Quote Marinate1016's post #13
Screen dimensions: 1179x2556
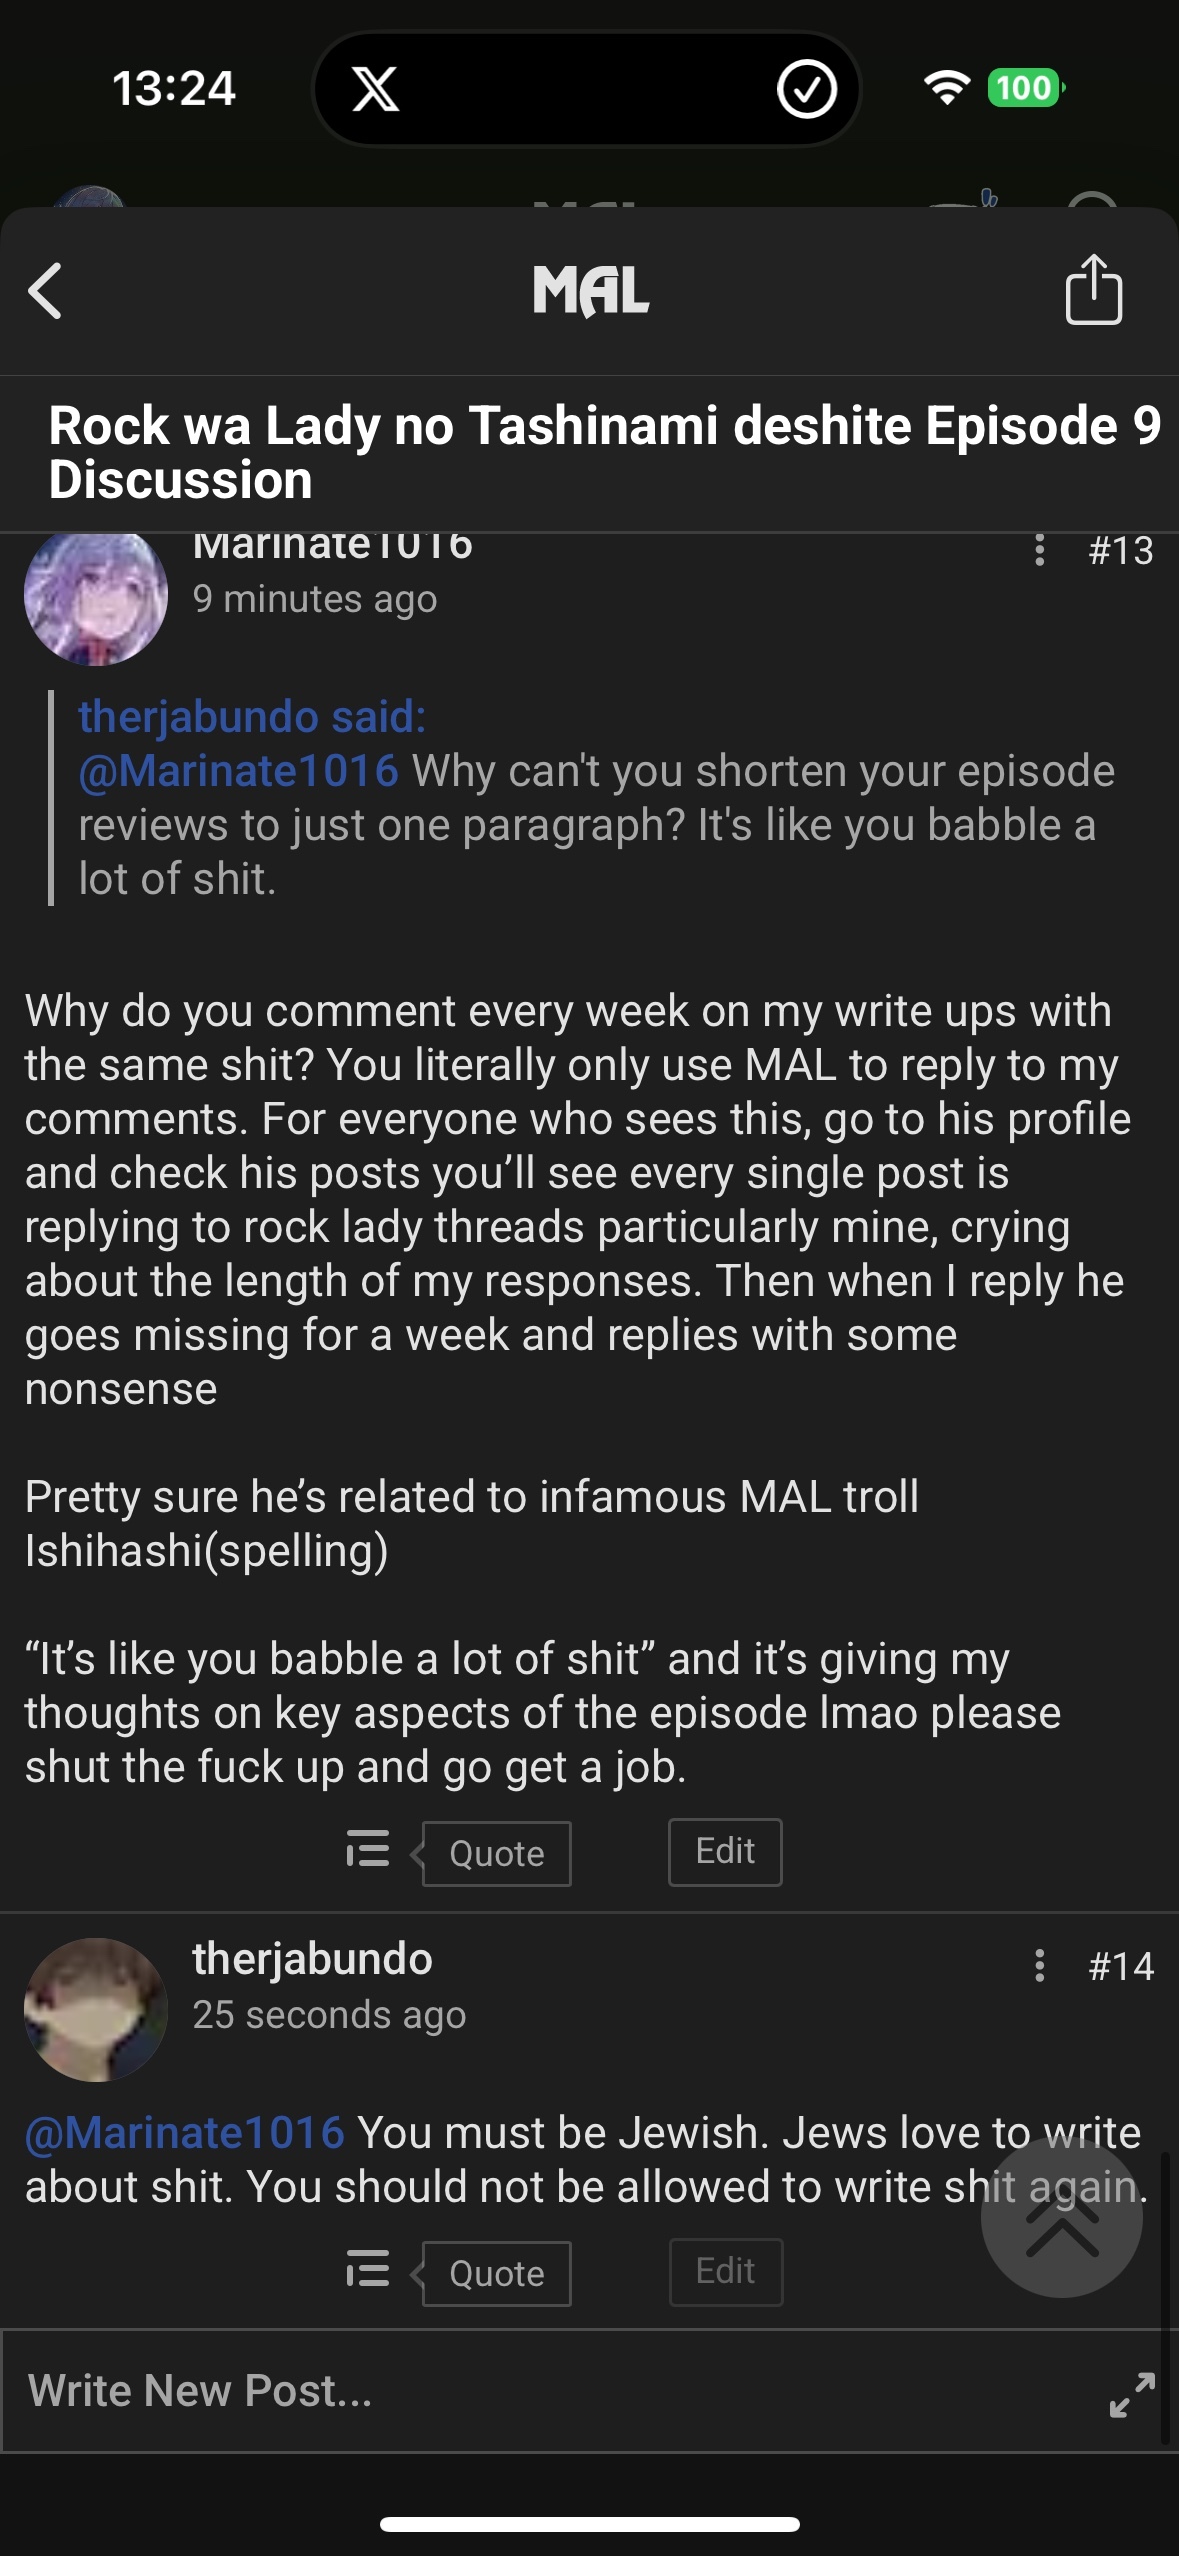(x=496, y=1853)
